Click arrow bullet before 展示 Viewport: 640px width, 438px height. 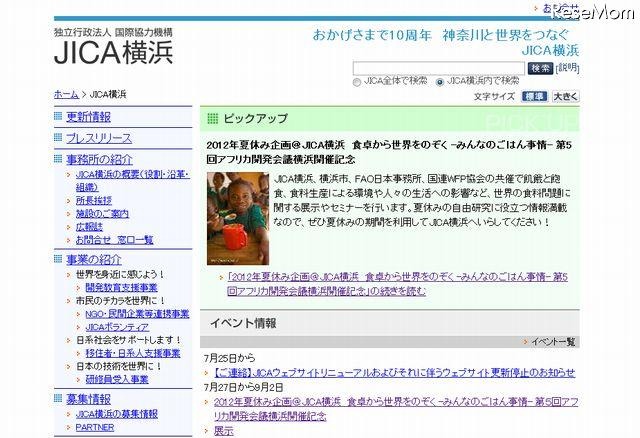pos(207,431)
